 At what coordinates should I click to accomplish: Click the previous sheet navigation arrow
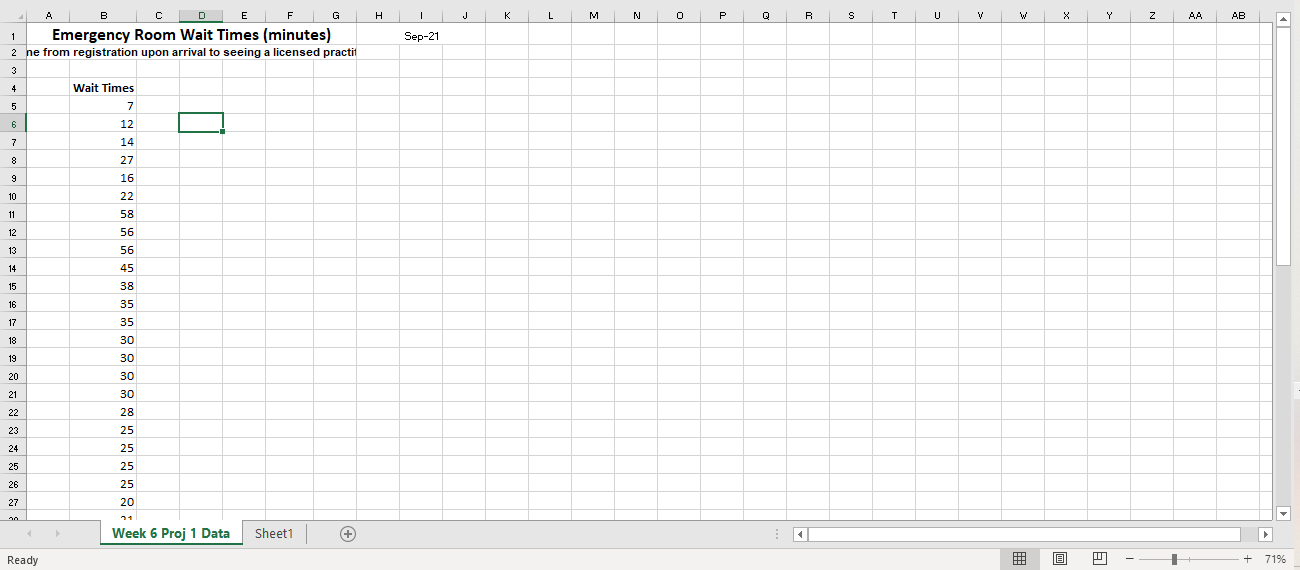click(x=29, y=534)
